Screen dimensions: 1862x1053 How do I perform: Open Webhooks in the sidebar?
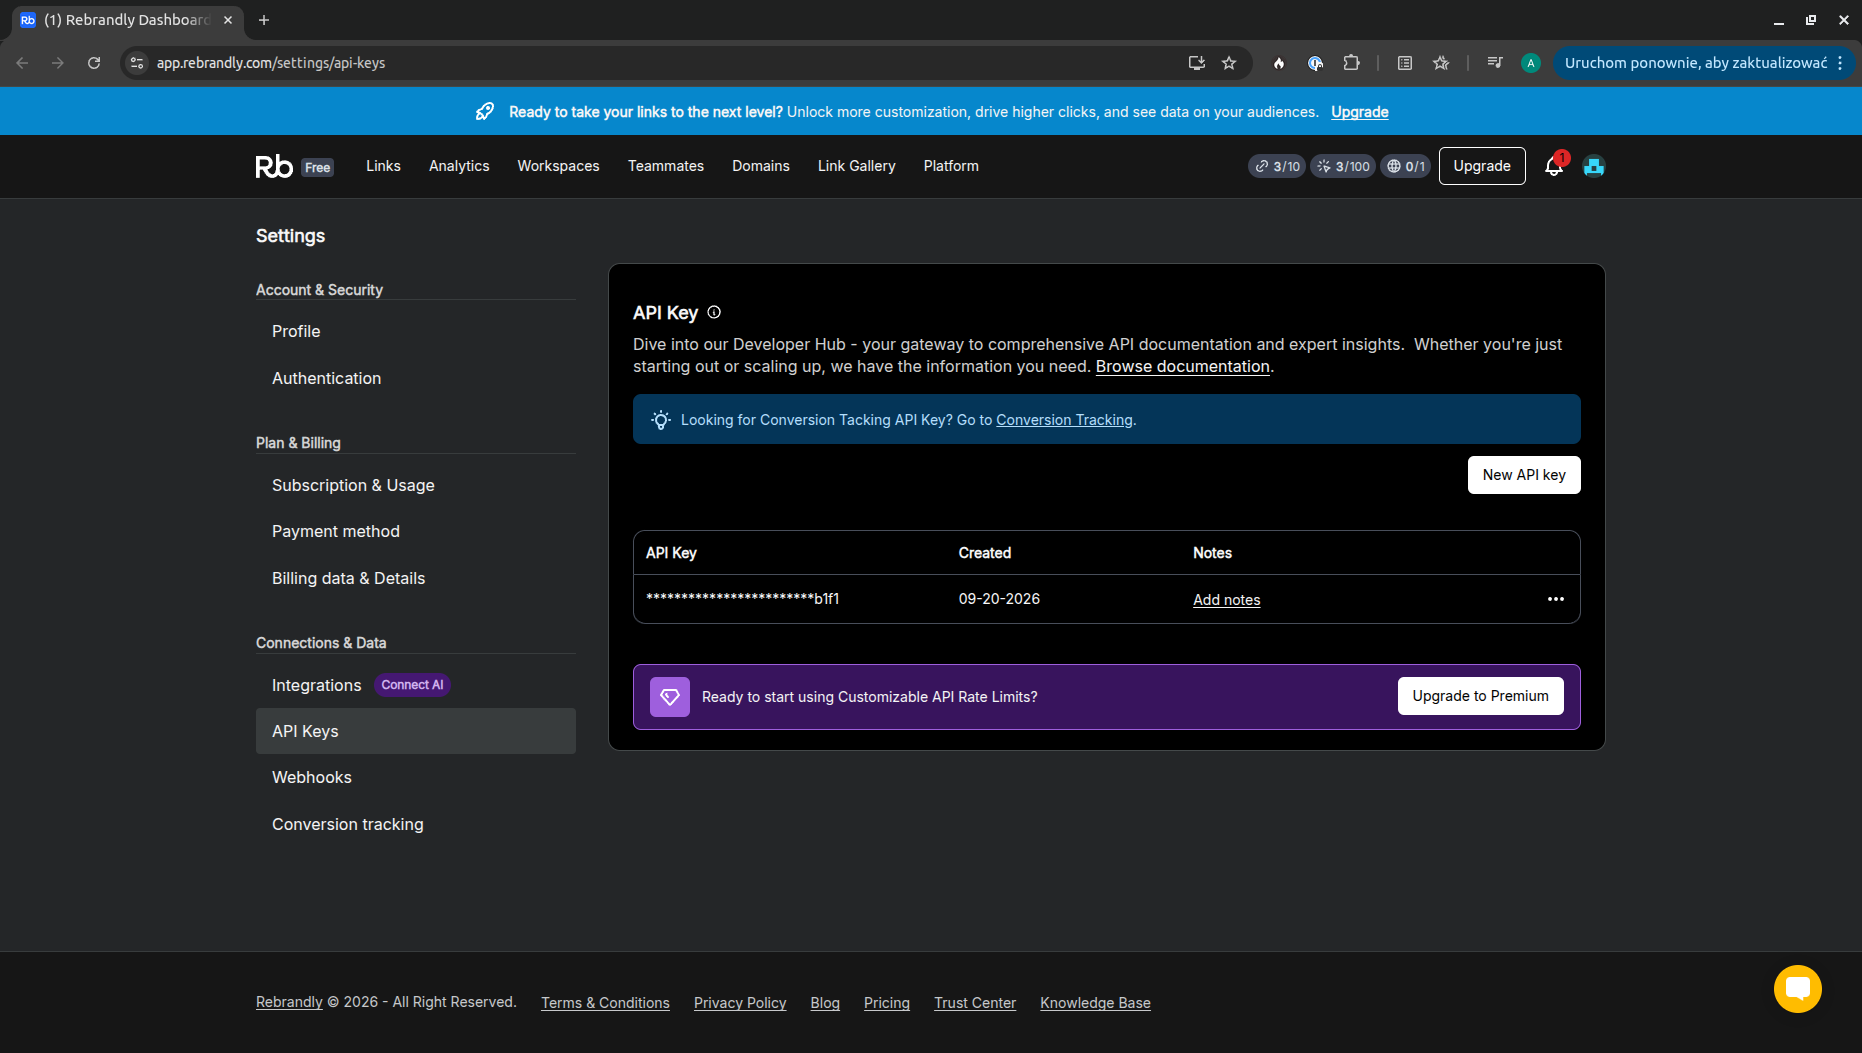[x=416, y=777]
